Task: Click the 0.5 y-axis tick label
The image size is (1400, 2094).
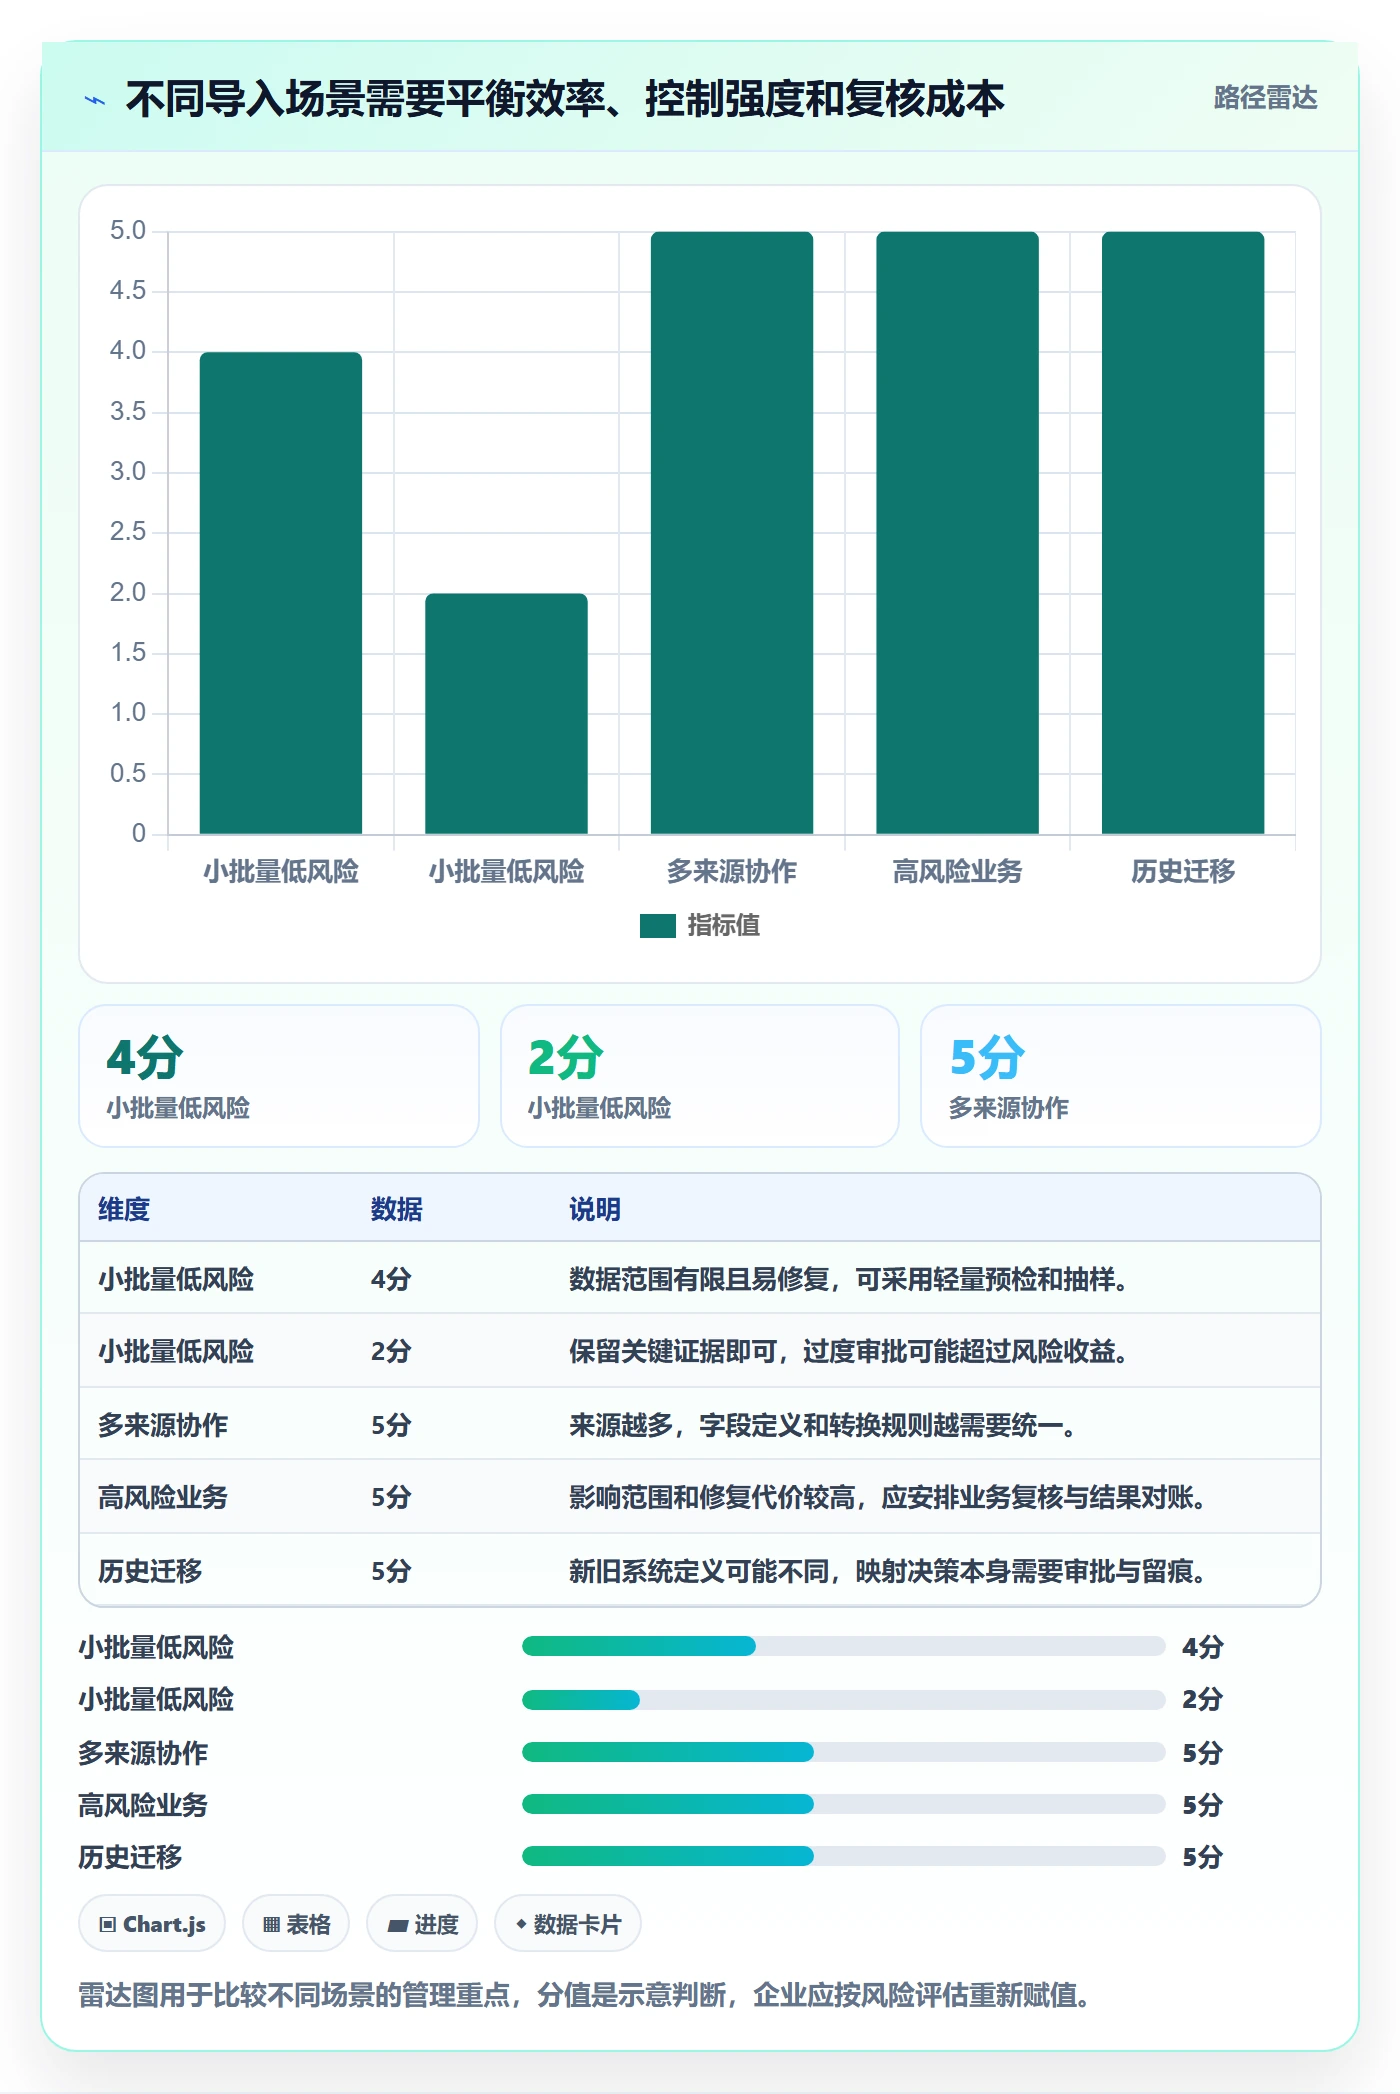Action: [128, 773]
